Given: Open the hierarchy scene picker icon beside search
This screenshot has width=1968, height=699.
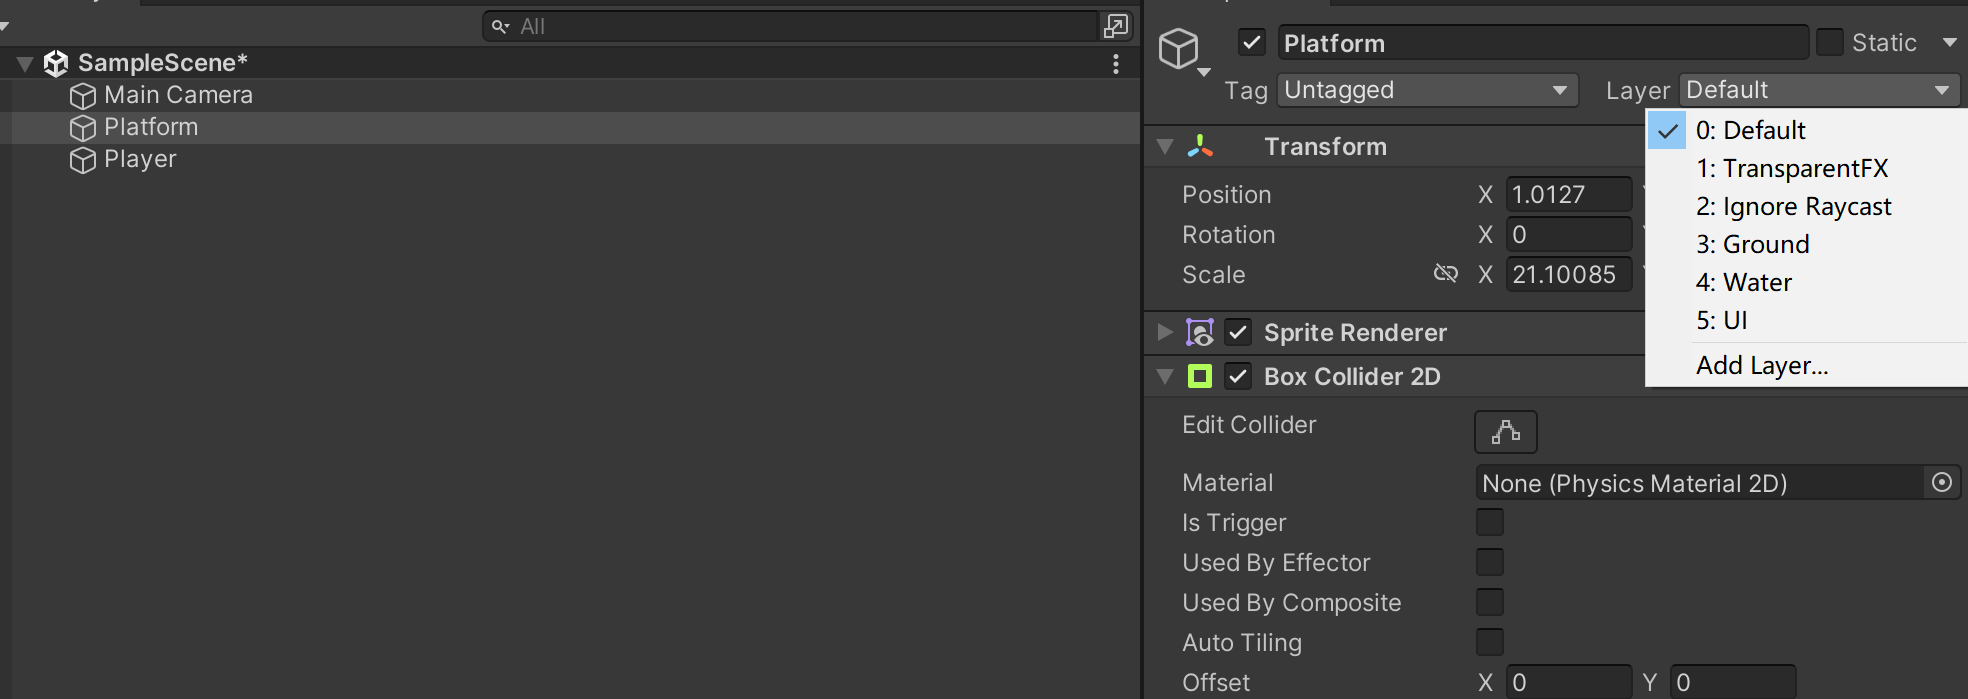Looking at the screenshot, I should 1116,26.
